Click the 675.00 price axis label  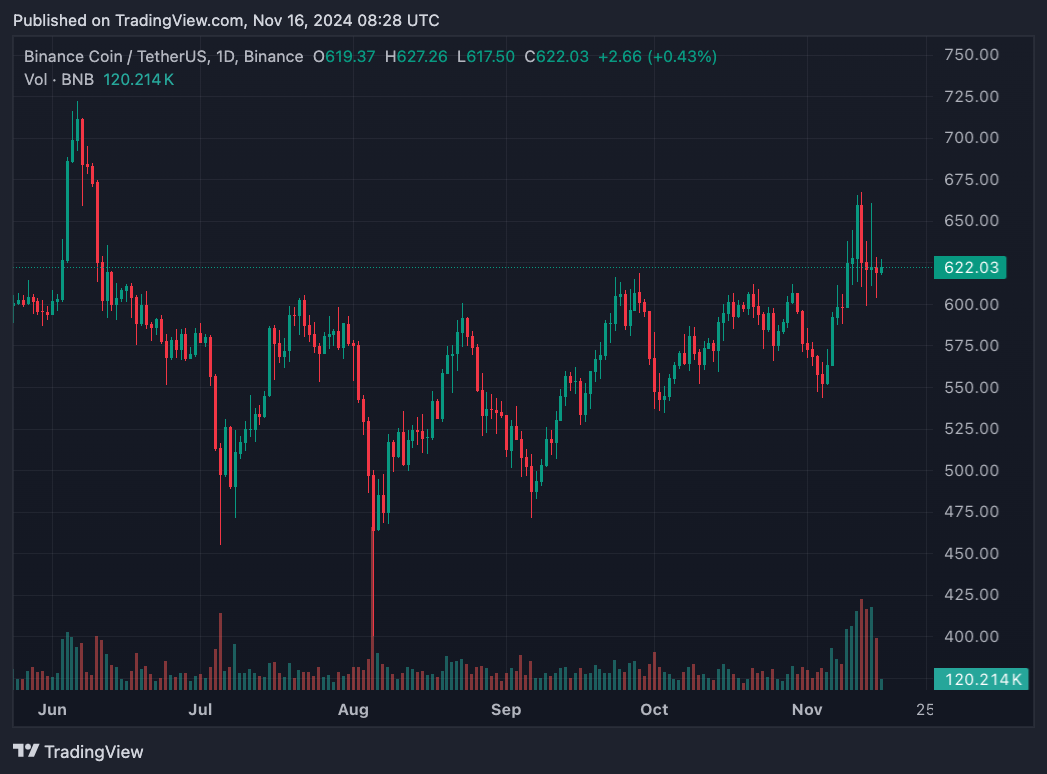click(972, 180)
